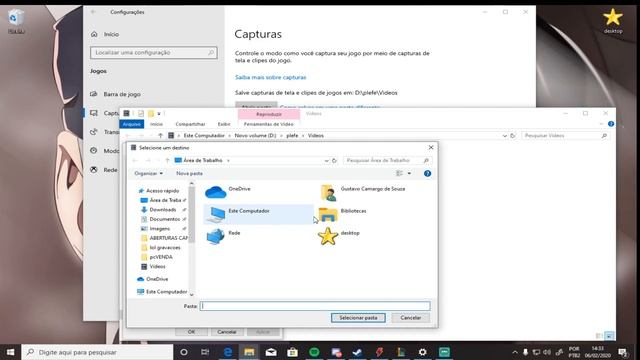Open Cortana circle on taskbar
The image size is (640, 360).
pyautogui.click(x=184, y=352)
